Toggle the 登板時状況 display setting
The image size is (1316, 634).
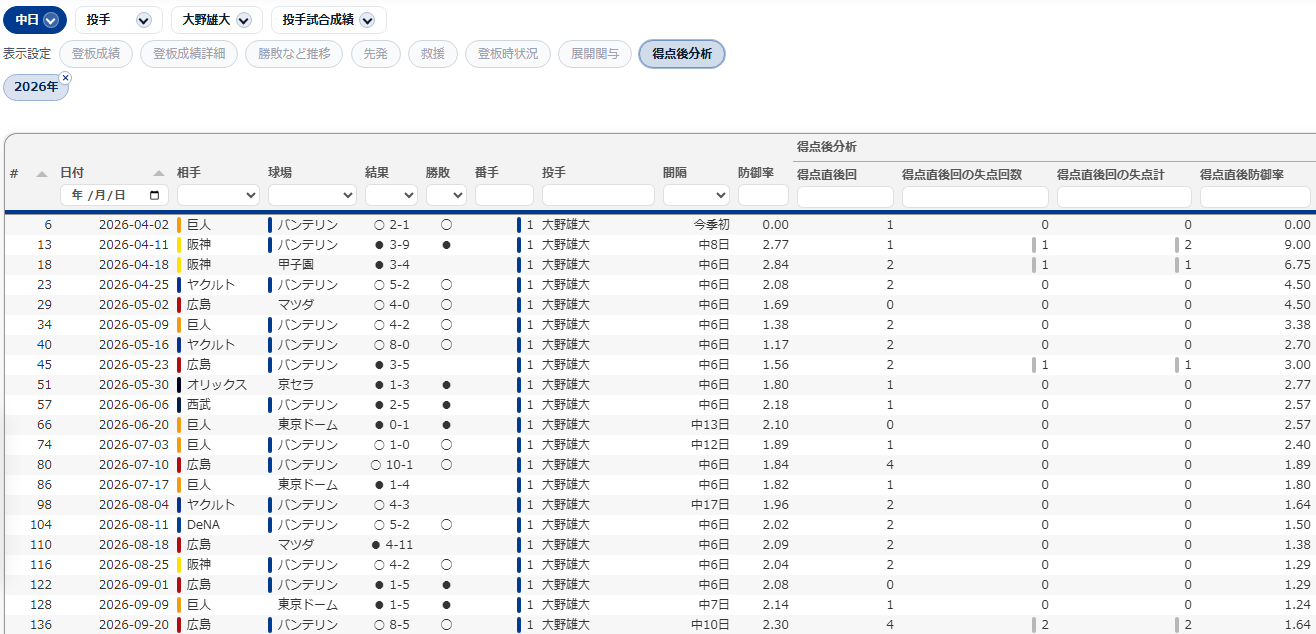[507, 54]
